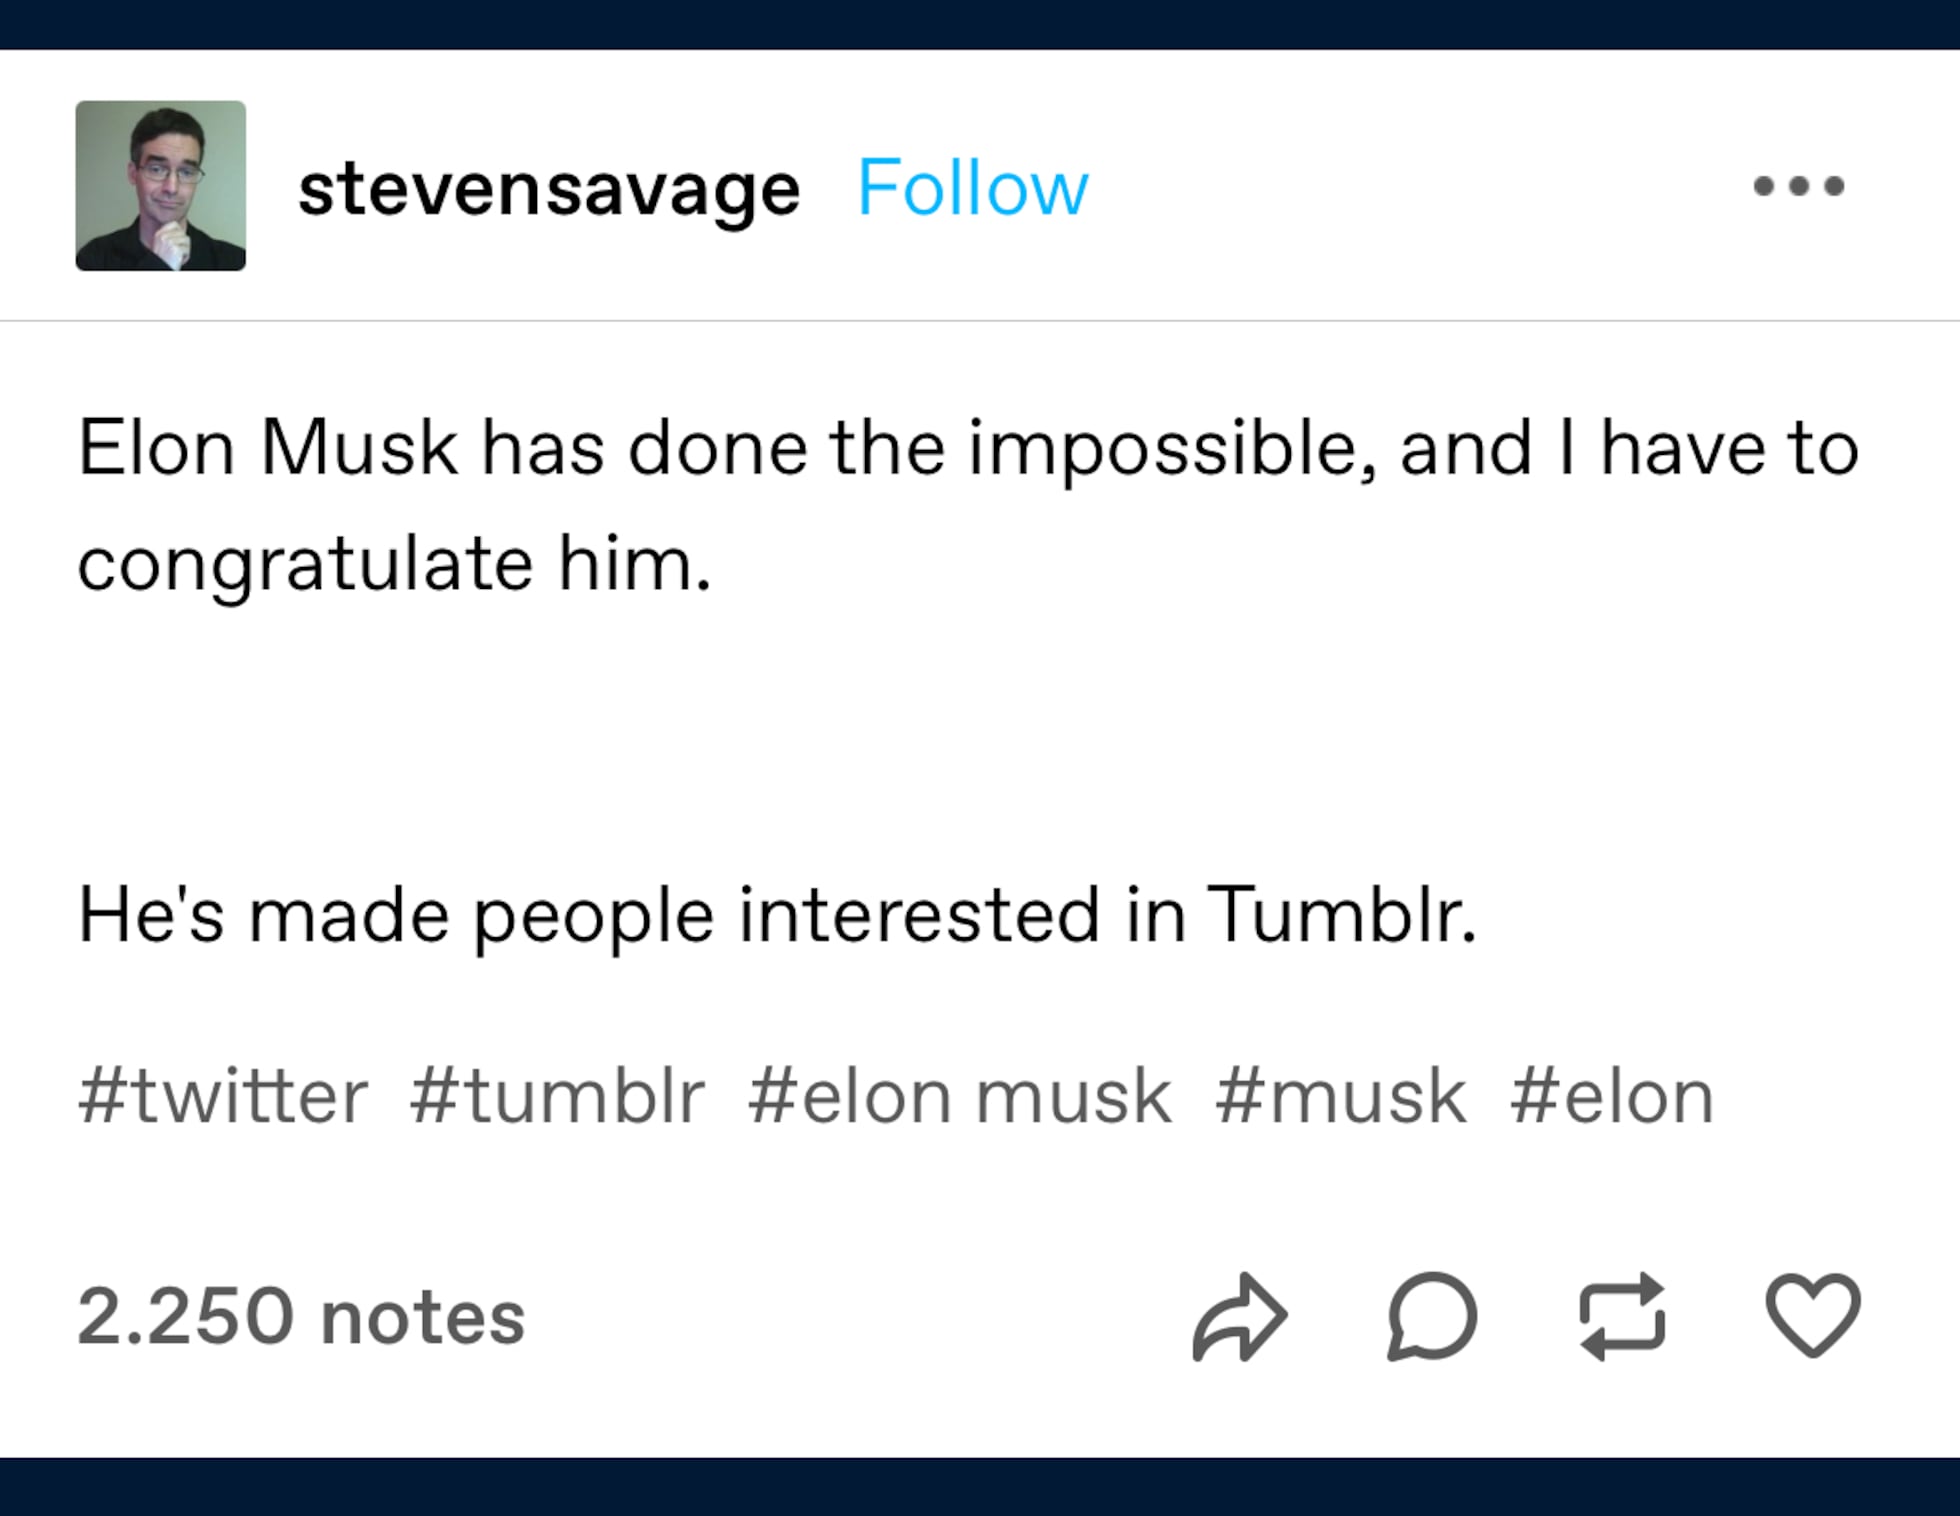Like the post with the heart icon
This screenshot has width=1960, height=1516.
click(1812, 1316)
